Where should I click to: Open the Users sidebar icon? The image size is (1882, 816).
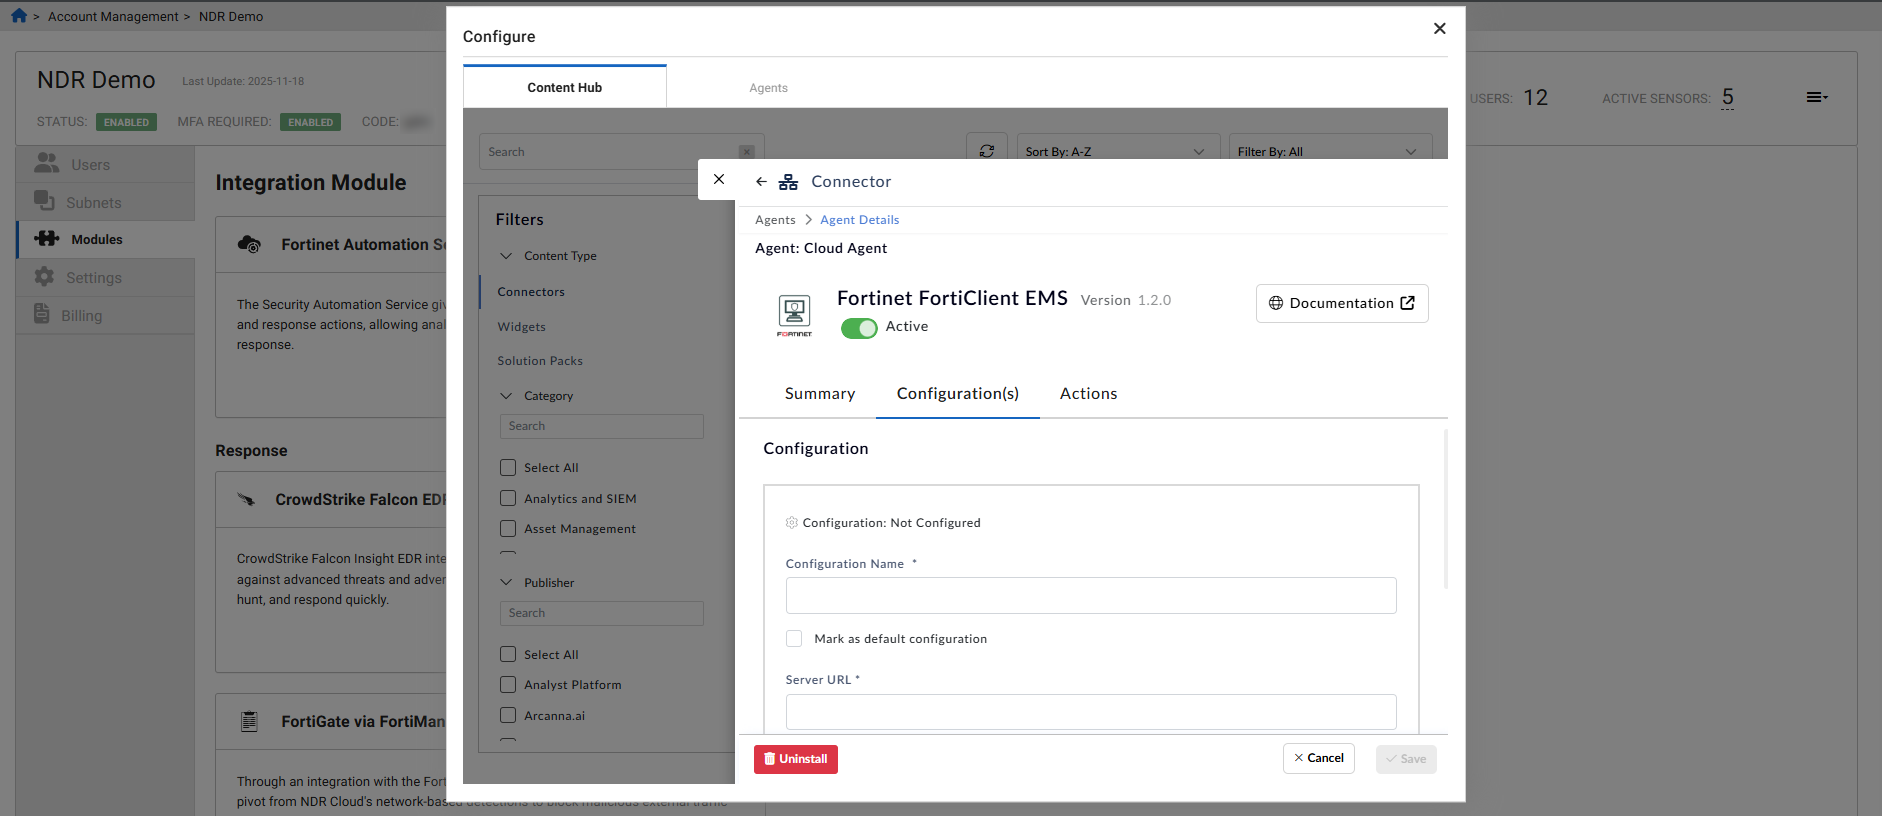pyautogui.click(x=46, y=163)
